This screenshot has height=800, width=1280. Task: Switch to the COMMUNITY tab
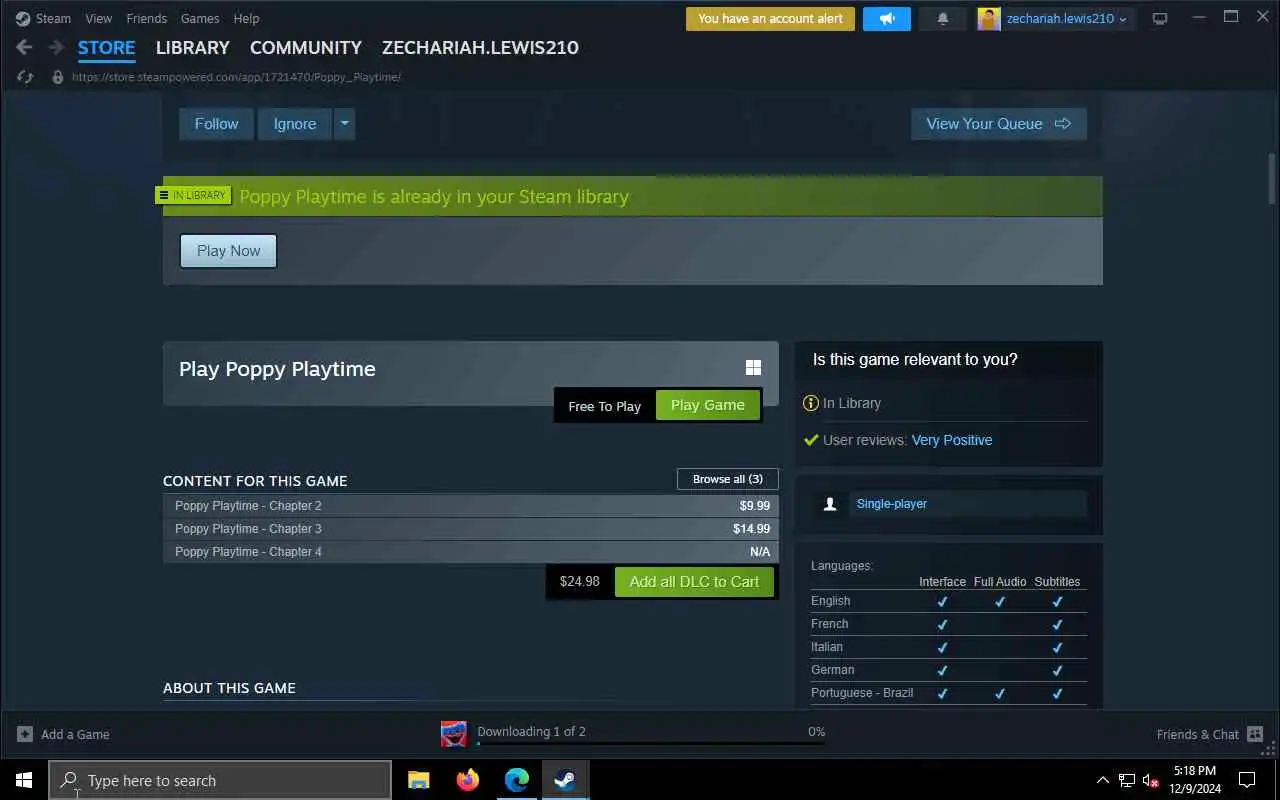click(306, 47)
